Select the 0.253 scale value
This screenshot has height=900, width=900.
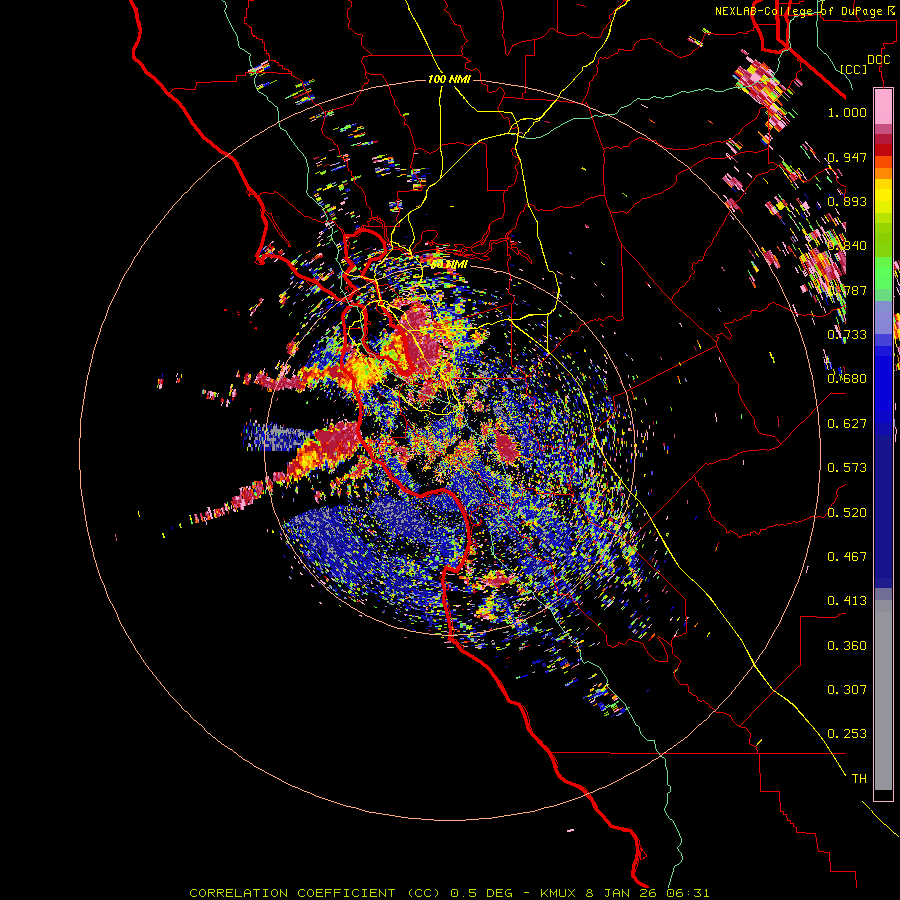point(847,734)
